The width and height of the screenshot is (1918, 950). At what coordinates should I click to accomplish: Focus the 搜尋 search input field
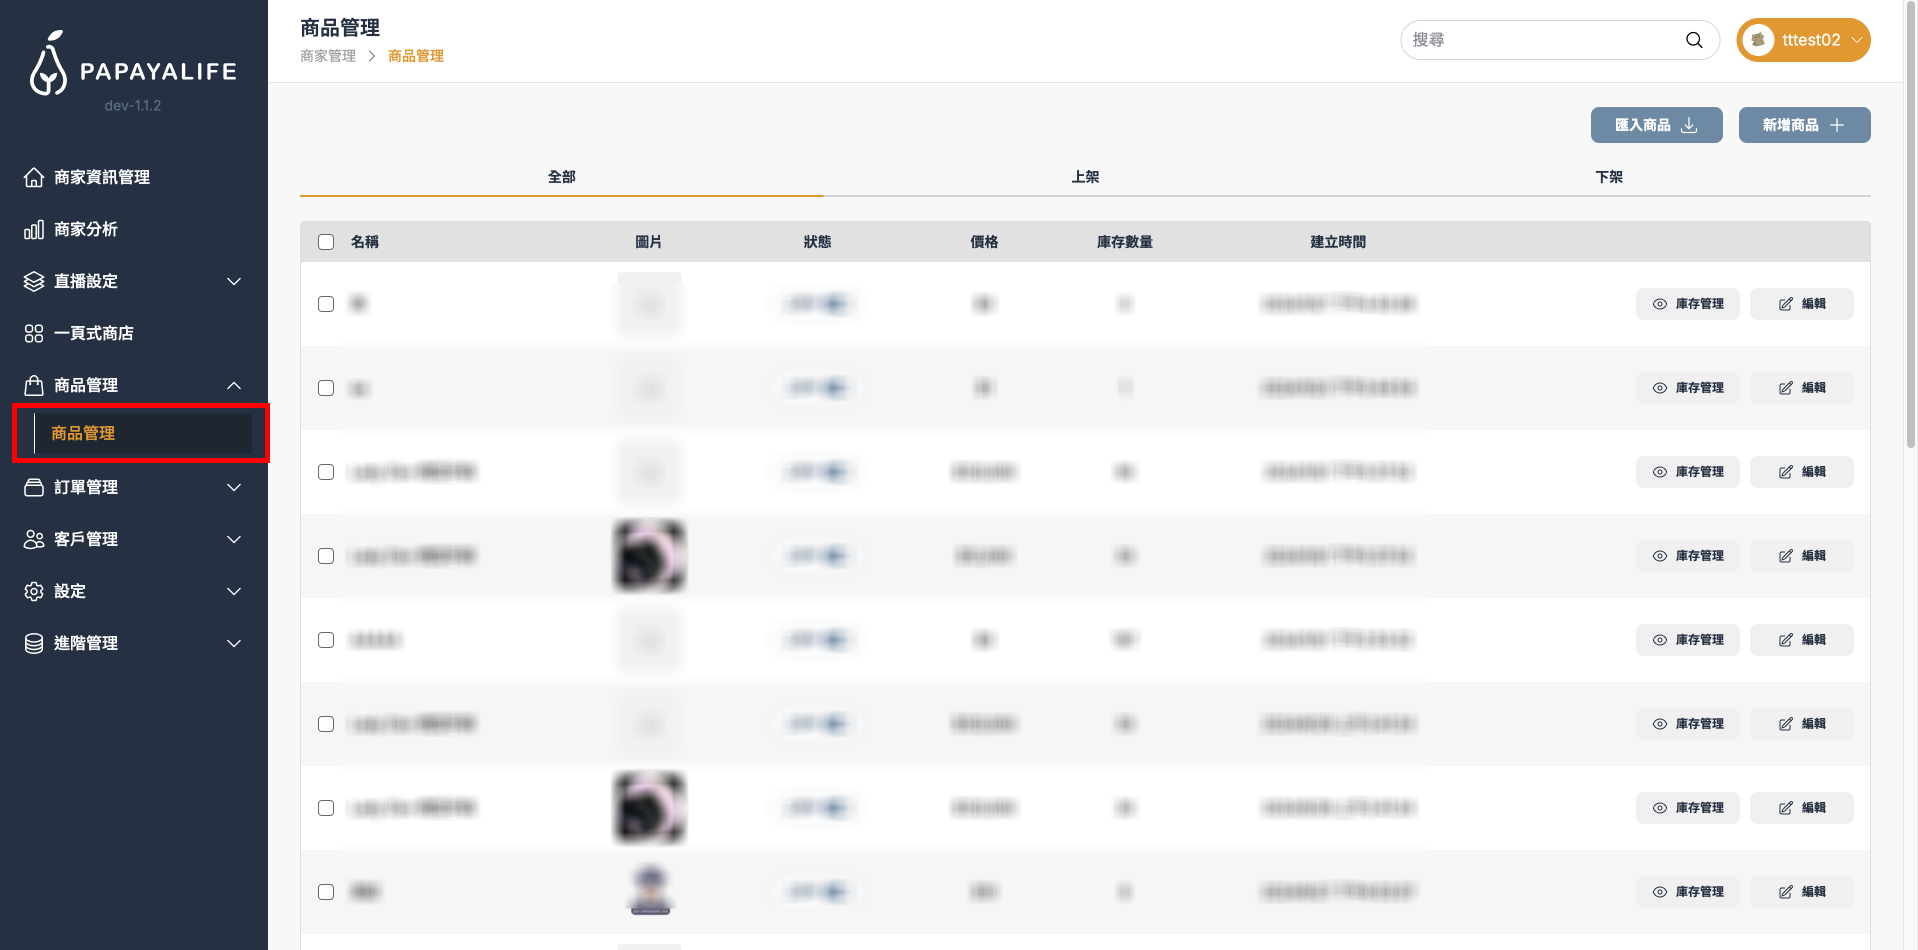pyautogui.click(x=1540, y=40)
